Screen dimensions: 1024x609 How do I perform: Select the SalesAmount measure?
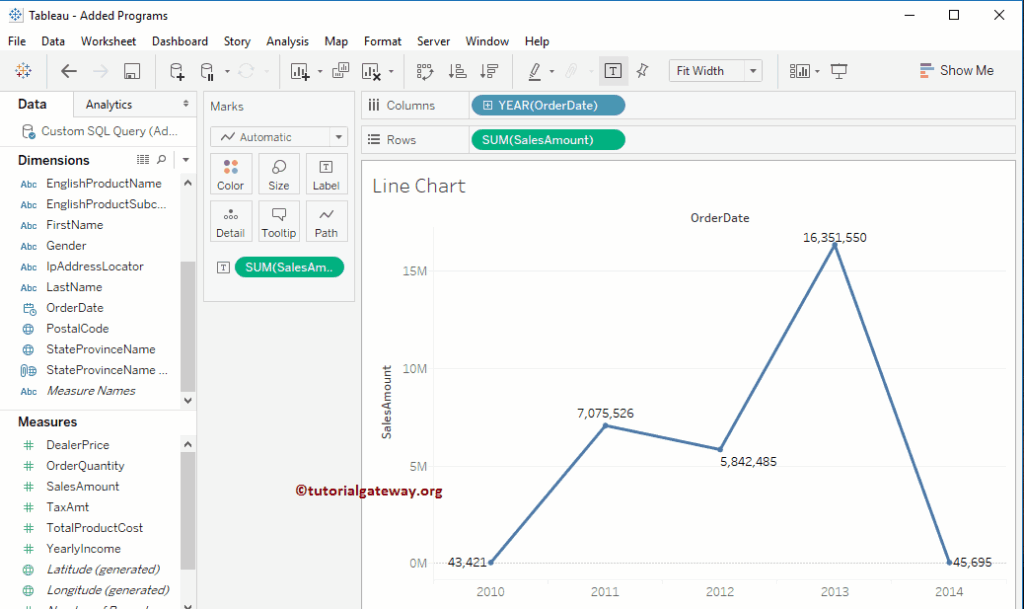click(x=82, y=486)
